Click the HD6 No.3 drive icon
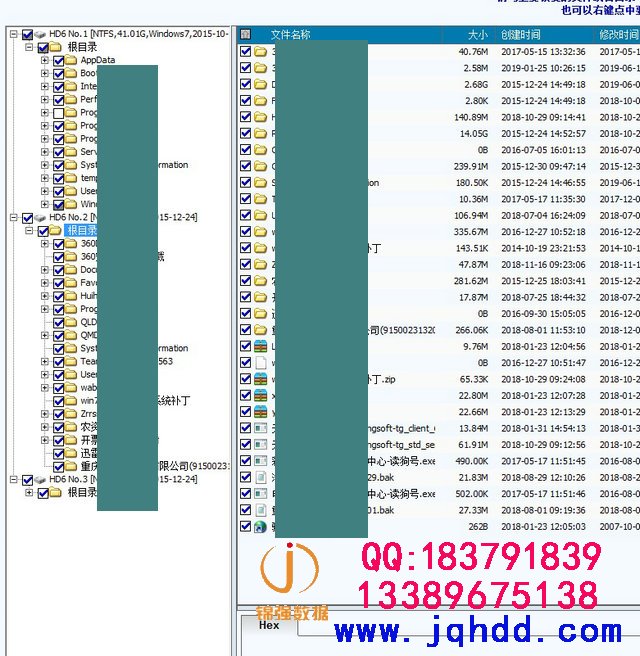This screenshot has width=640, height=656. 40,479
